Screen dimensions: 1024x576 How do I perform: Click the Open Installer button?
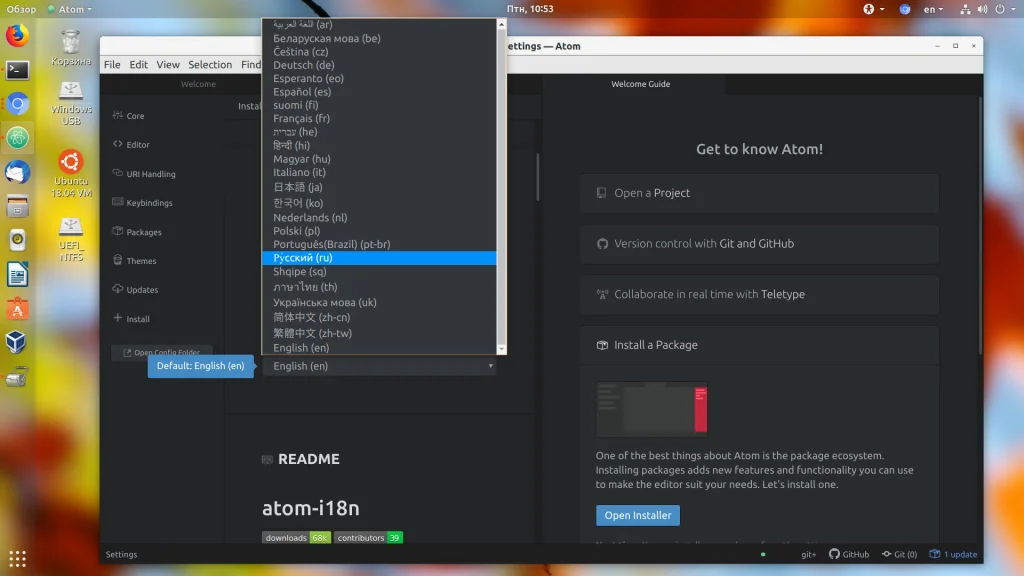[x=638, y=515]
